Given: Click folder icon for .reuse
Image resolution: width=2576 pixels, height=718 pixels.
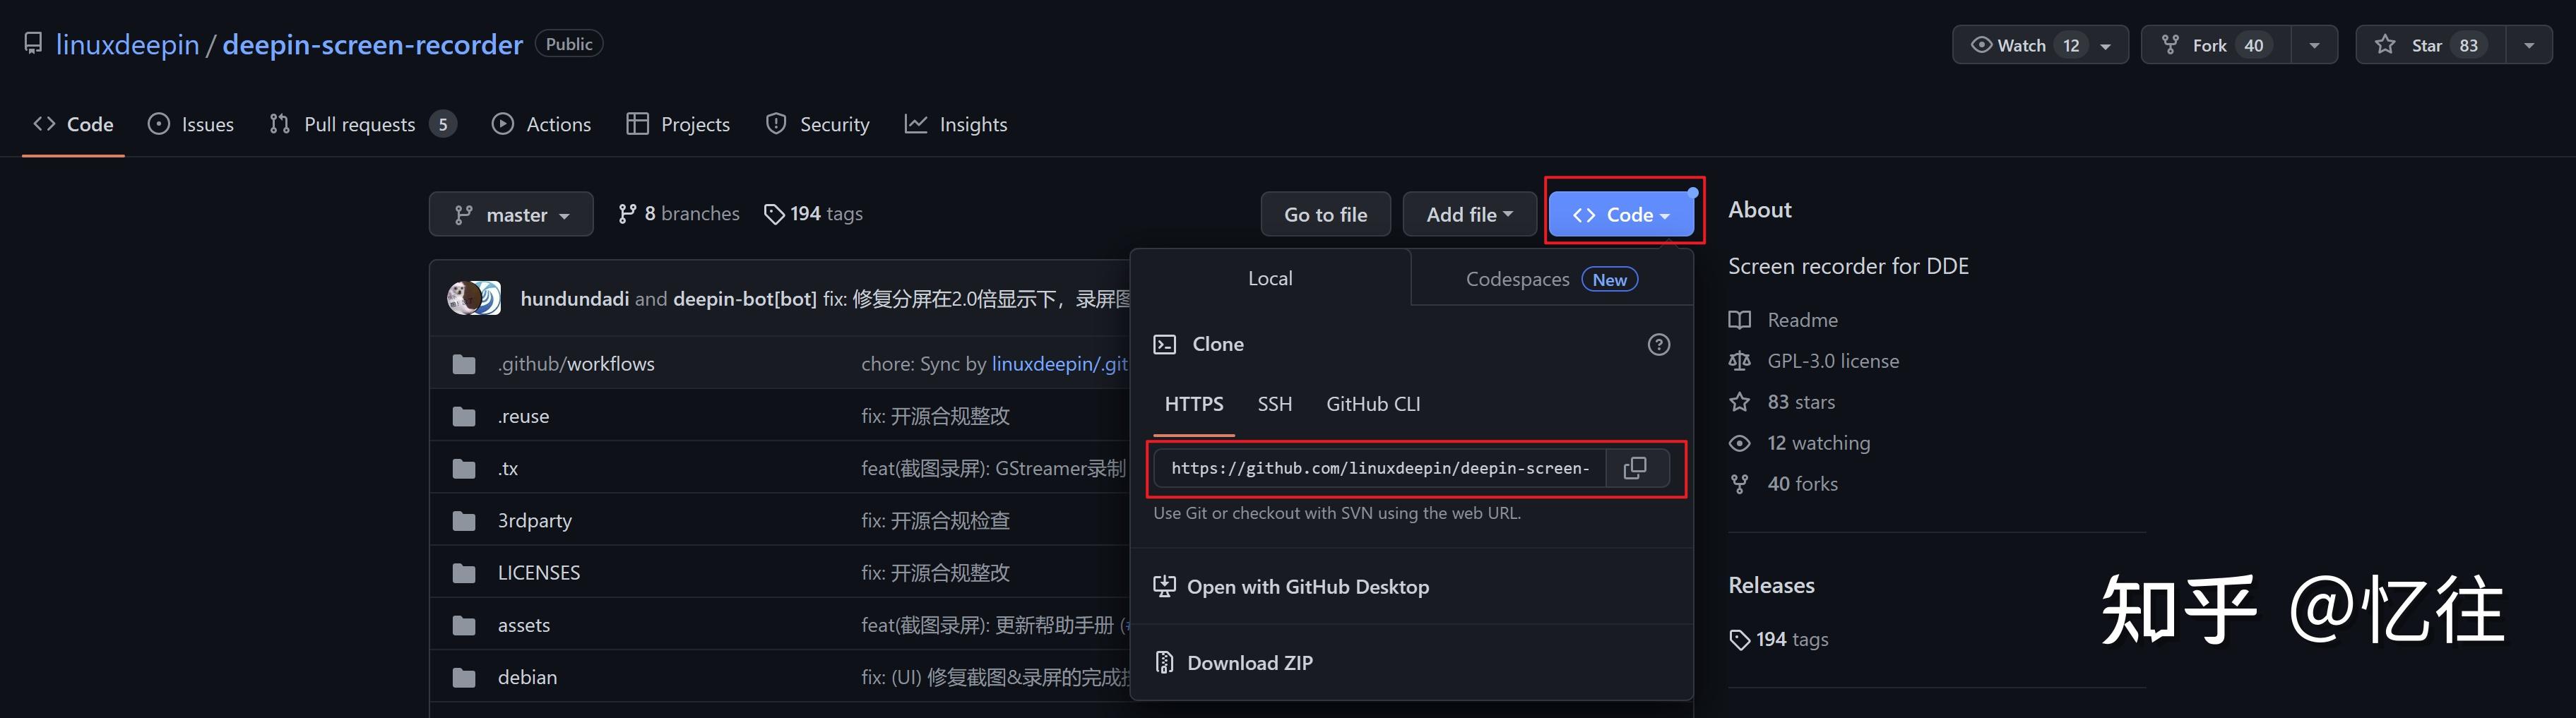Looking at the screenshot, I should (x=464, y=416).
